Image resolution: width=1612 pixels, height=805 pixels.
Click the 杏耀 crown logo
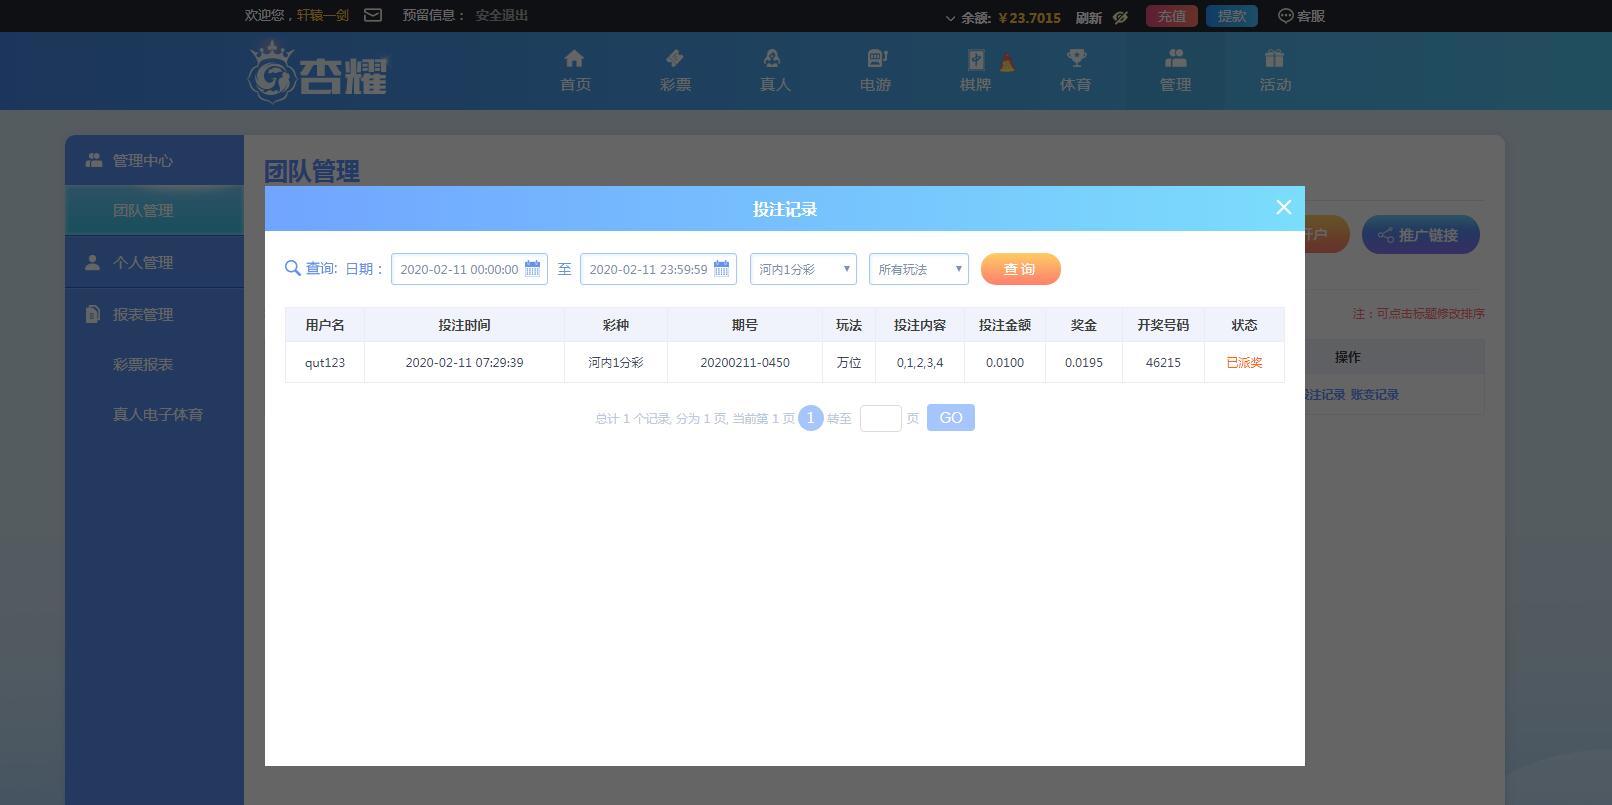point(318,71)
